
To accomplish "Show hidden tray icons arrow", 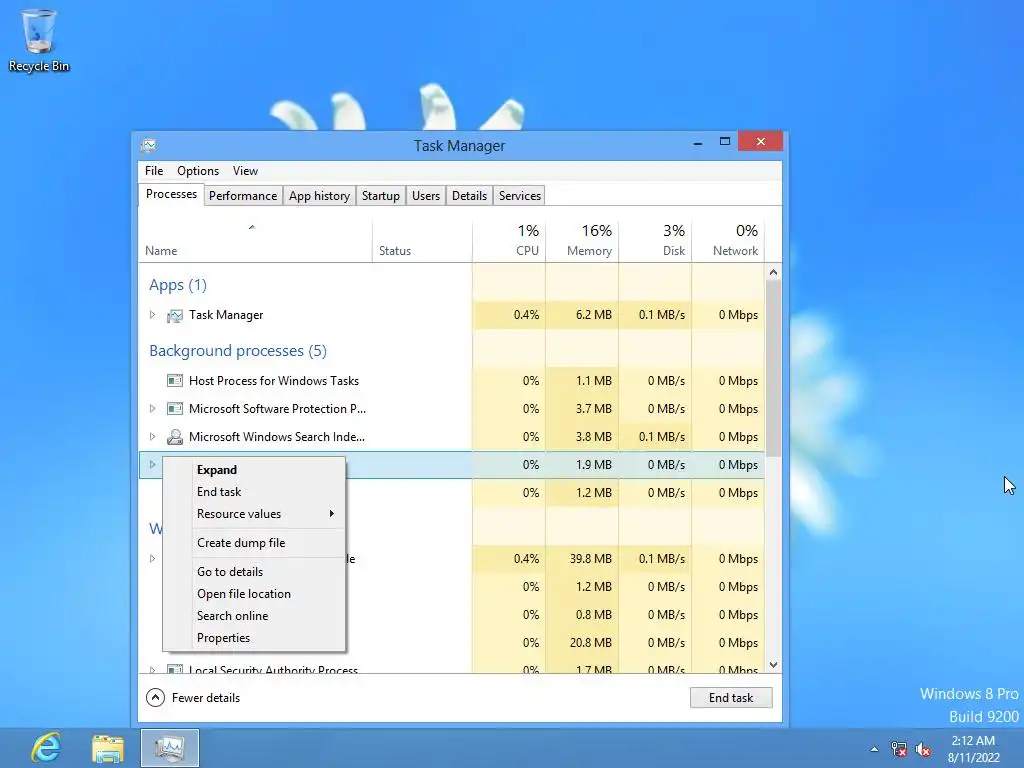I will 874,749.
